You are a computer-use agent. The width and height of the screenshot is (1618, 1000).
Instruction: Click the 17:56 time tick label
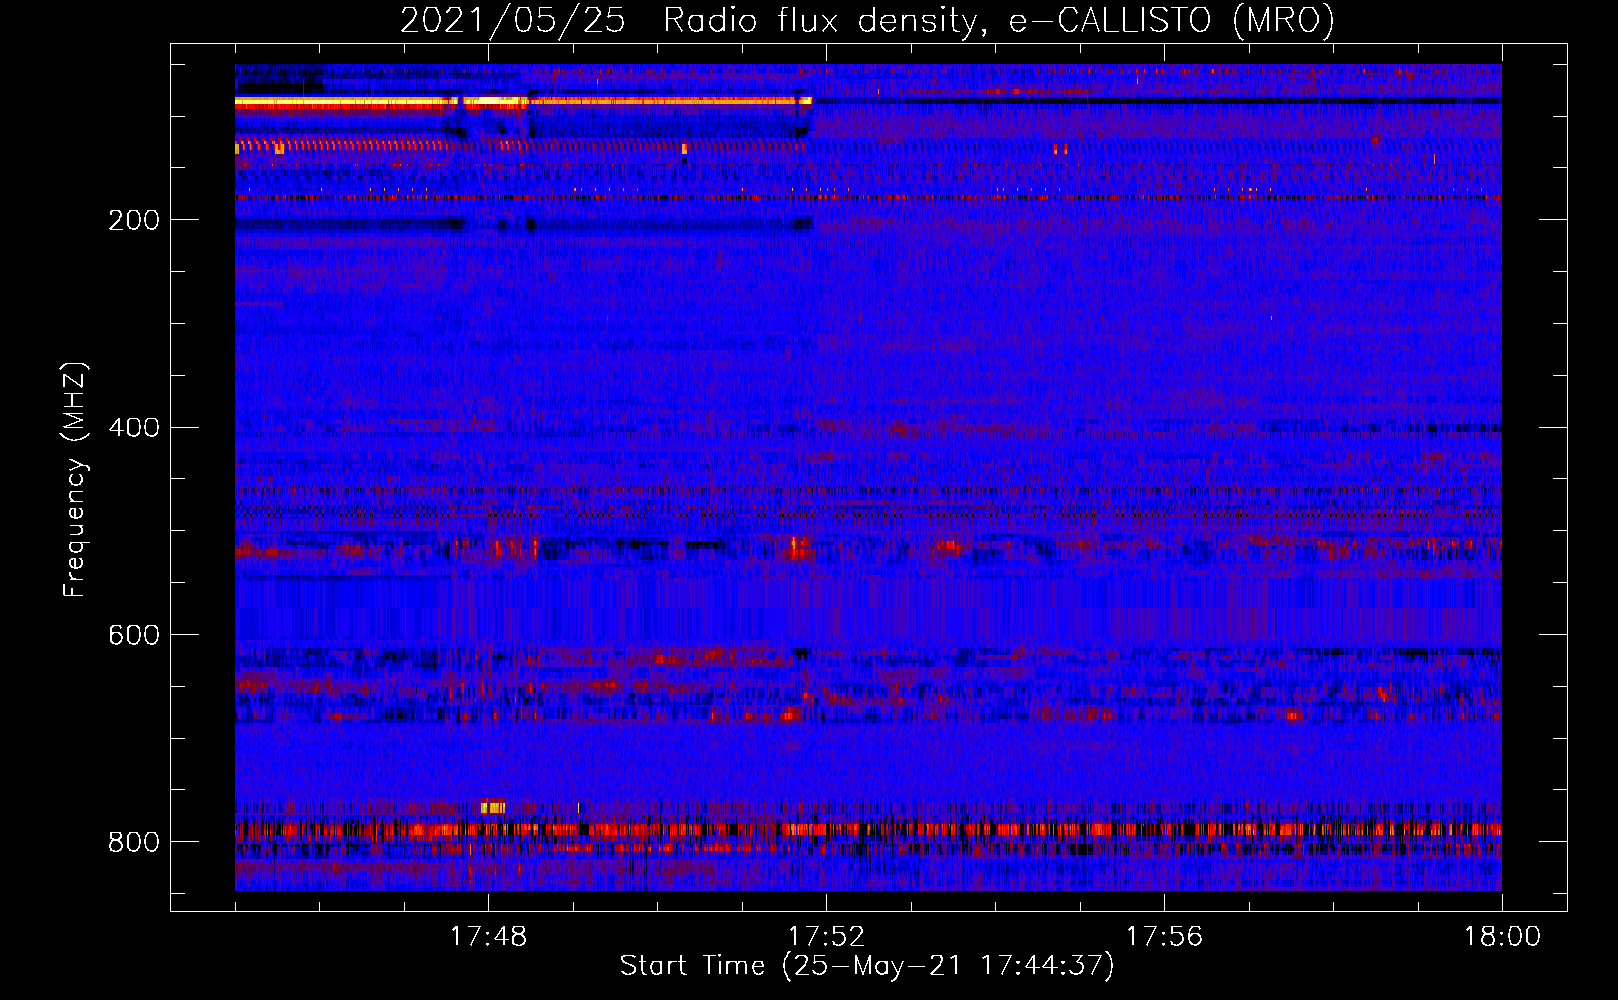pyautogui.click(x=1165, y=937)
